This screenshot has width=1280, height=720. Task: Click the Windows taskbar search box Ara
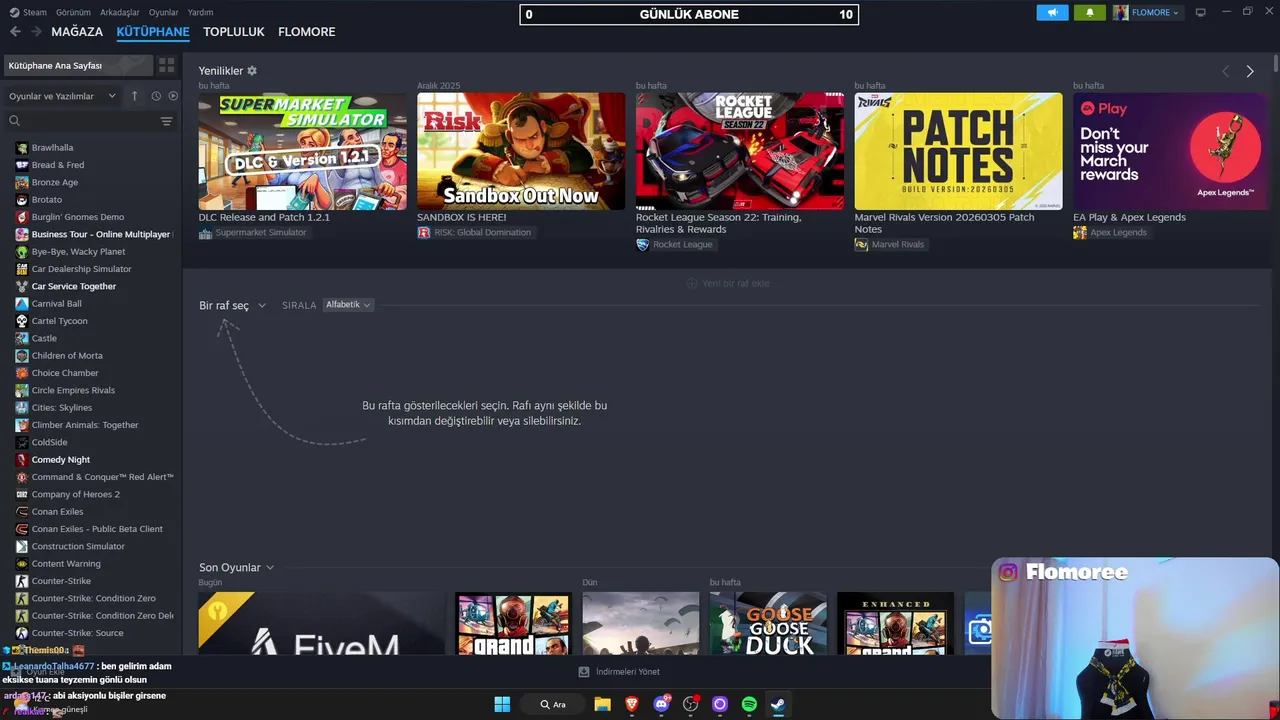tap(553, 704)
